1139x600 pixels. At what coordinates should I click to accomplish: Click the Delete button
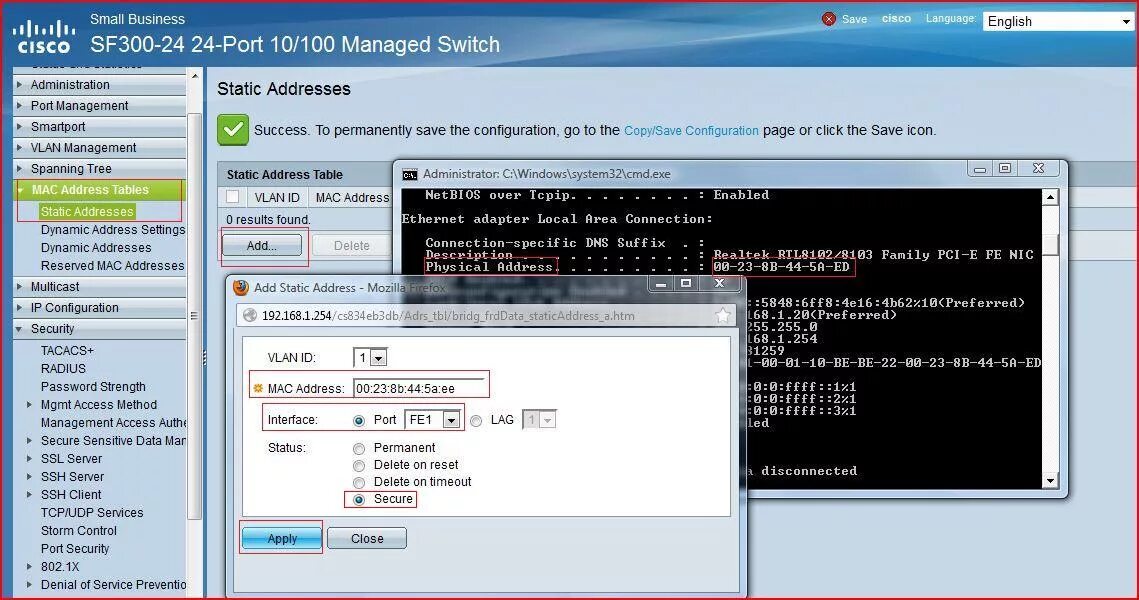point(352,246)
